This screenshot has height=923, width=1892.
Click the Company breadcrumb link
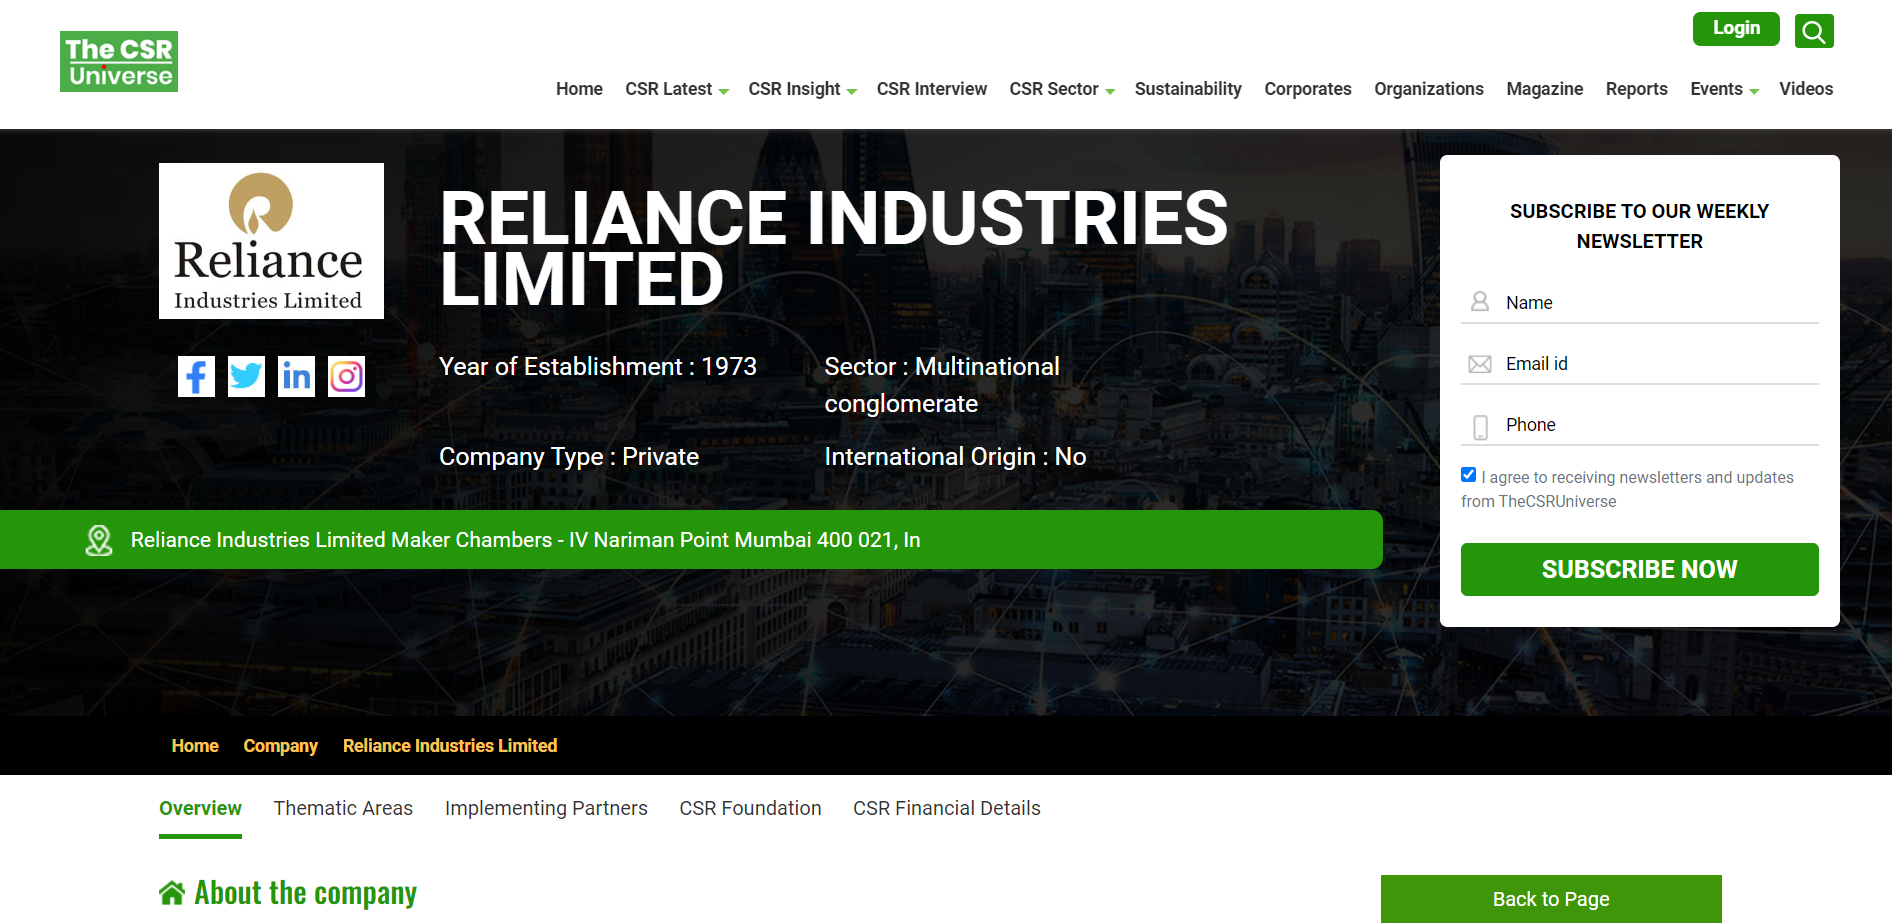click(280, 746)
